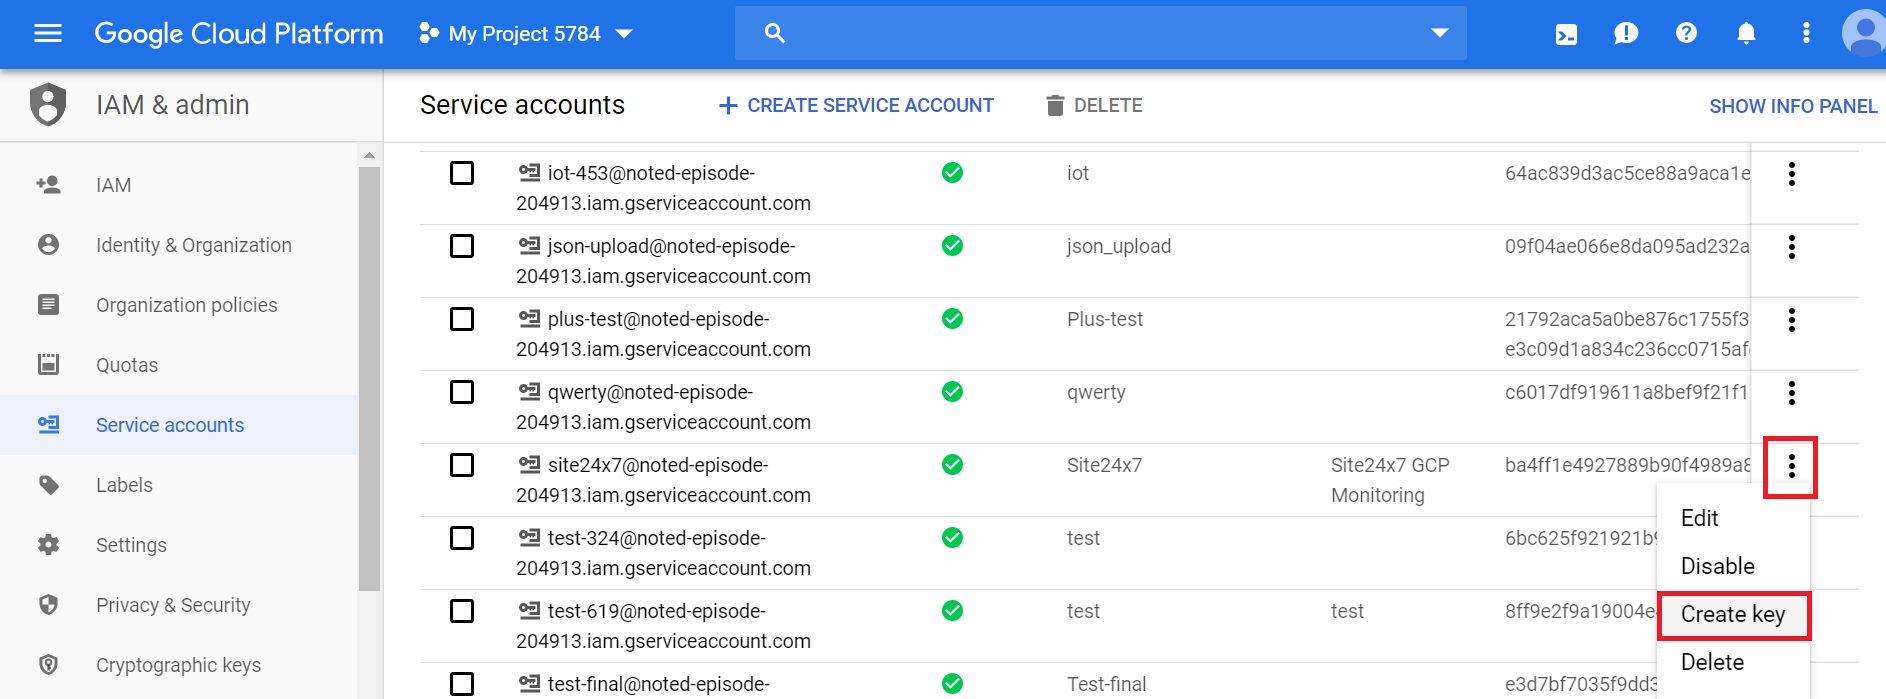Show notifications bell
The width and height of the screenshot is (1886, 699).
(x=1746, y=34)
